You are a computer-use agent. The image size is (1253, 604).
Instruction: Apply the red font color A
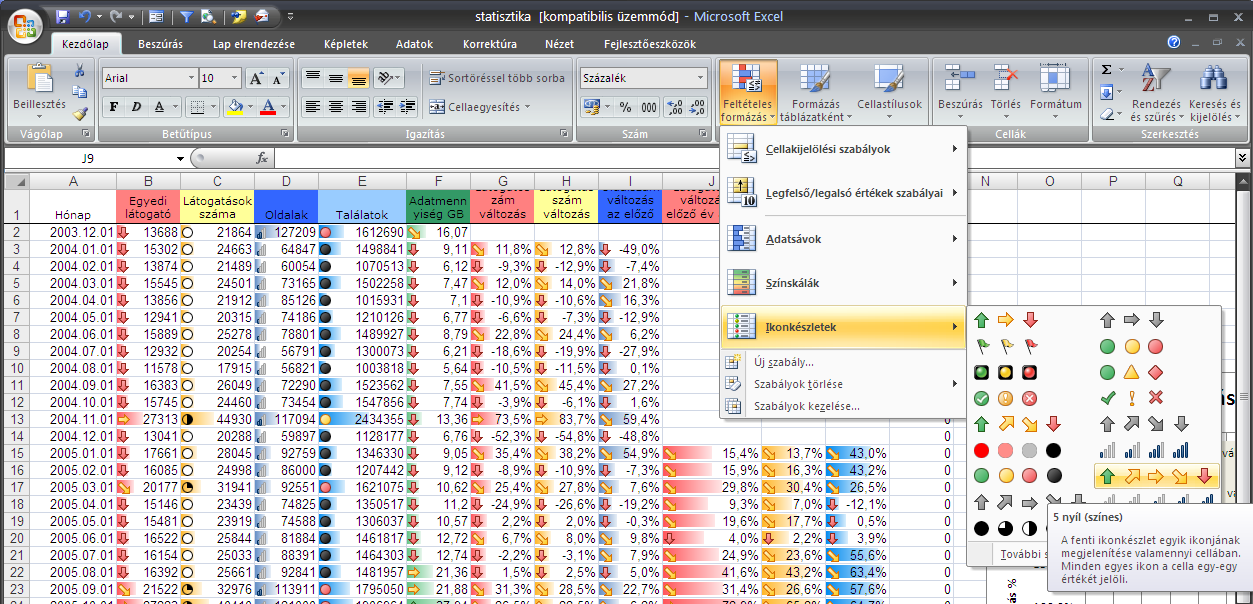pyautogui.click(x=269, y=107)
